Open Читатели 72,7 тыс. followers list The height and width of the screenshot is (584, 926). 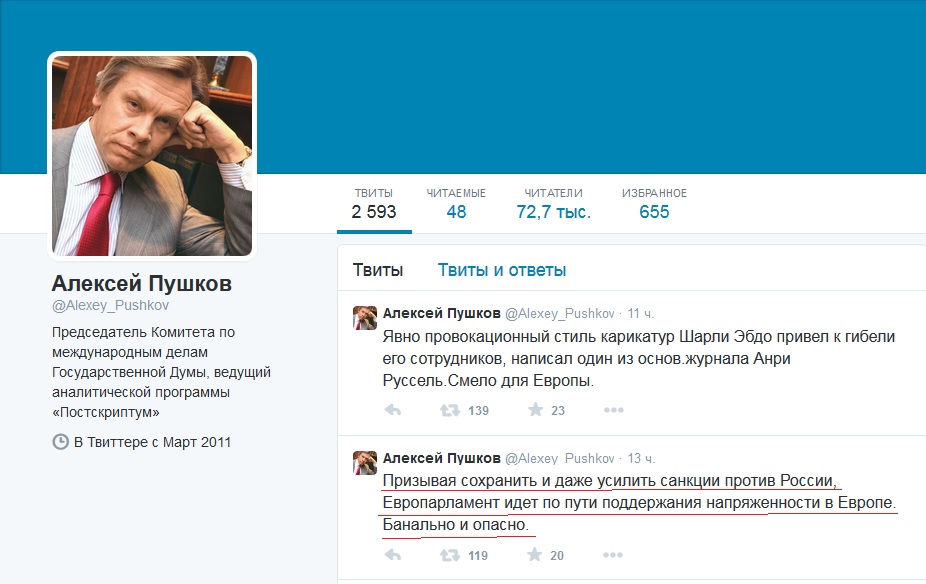tap(553, 204)
